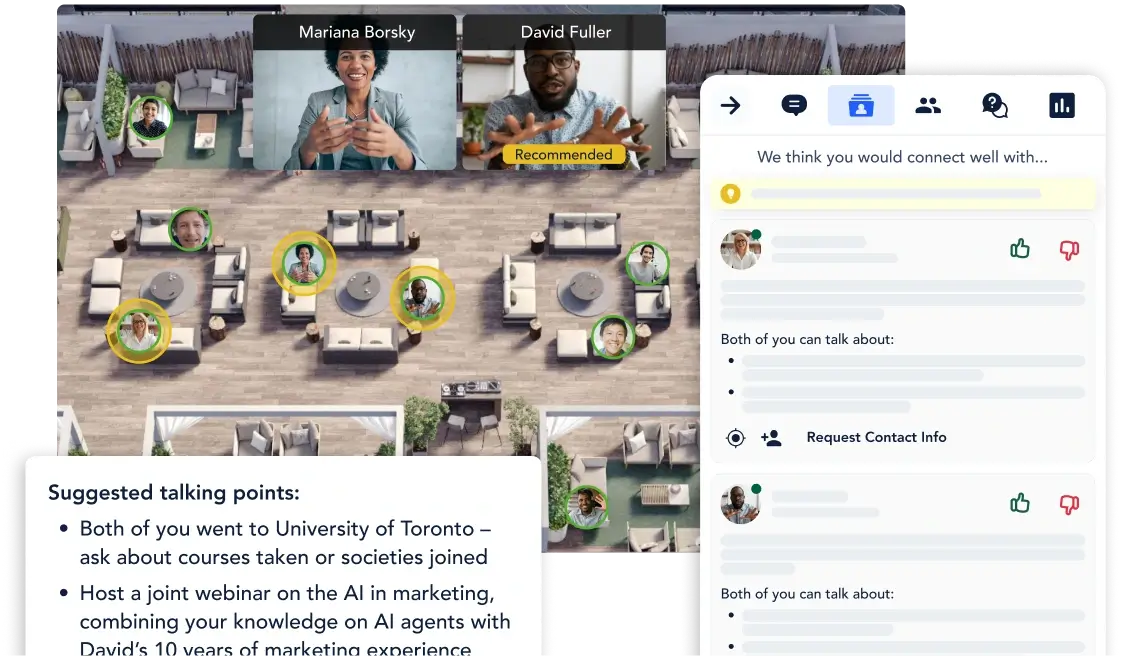Click 'We think you would connect well with...' text
Image resolution: width=1125 pixels, height=656 pixels.
tap(902, 157)
